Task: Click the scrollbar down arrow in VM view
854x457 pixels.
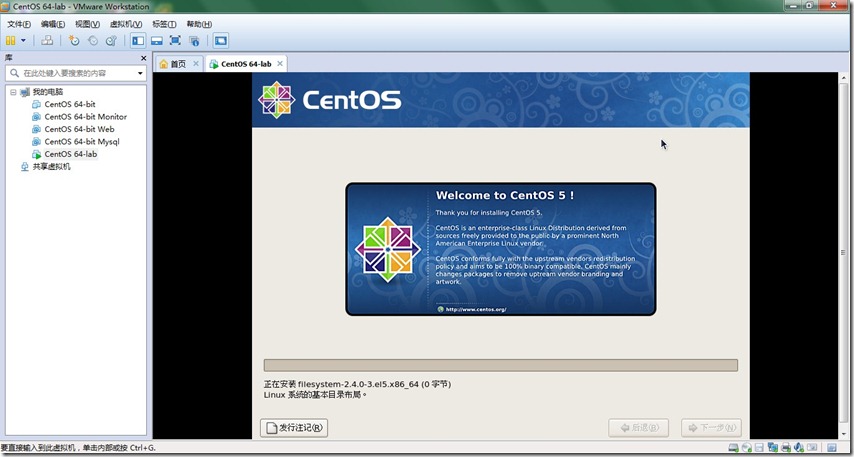Action: coord(844,434)
